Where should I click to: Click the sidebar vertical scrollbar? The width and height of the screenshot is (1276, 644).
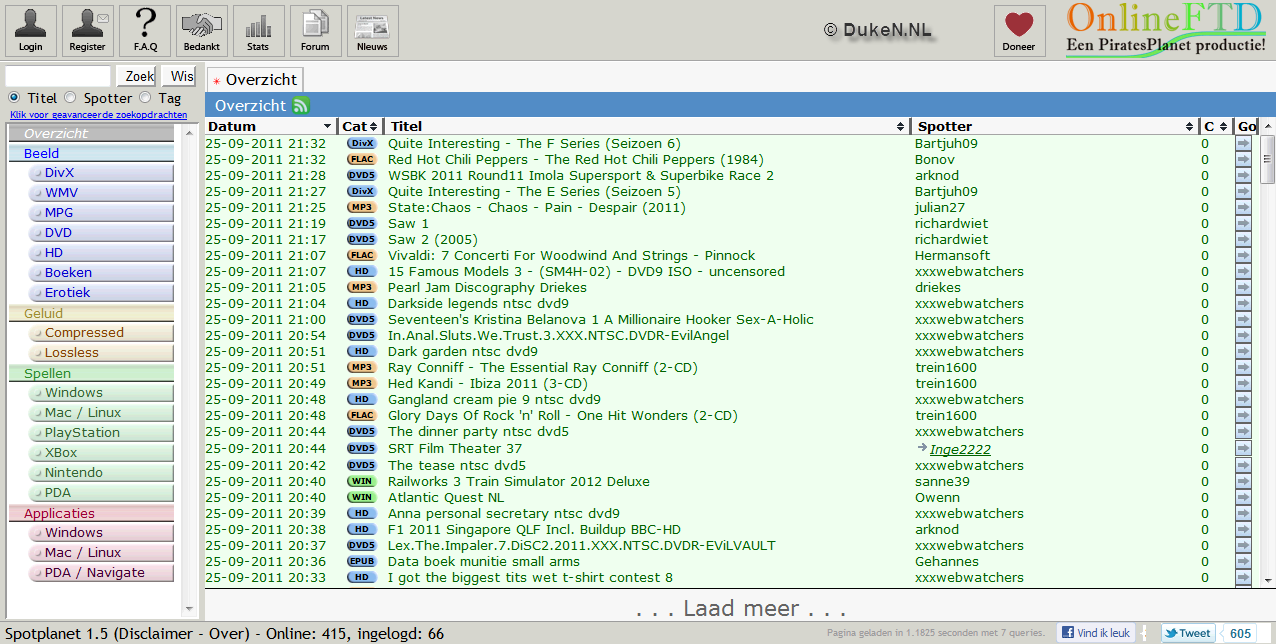(x=190, y=370)
